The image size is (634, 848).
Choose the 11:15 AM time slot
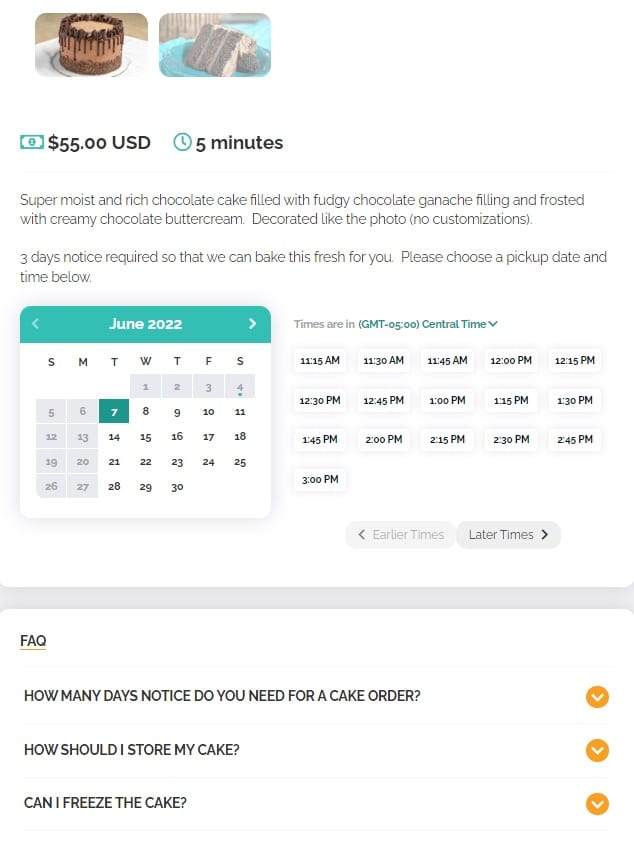tap(320, 361)
